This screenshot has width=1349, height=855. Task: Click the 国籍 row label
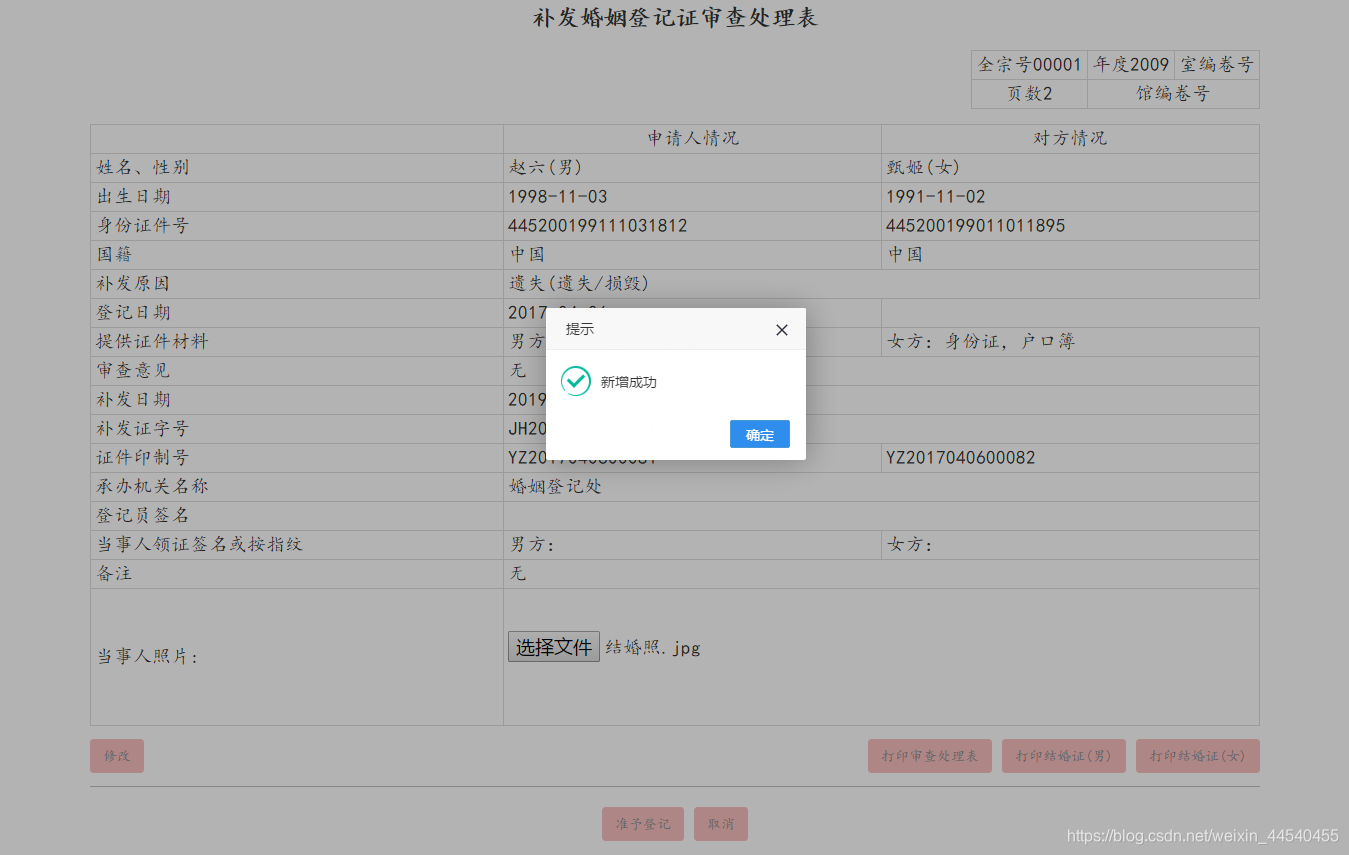[x=114, y=254]
